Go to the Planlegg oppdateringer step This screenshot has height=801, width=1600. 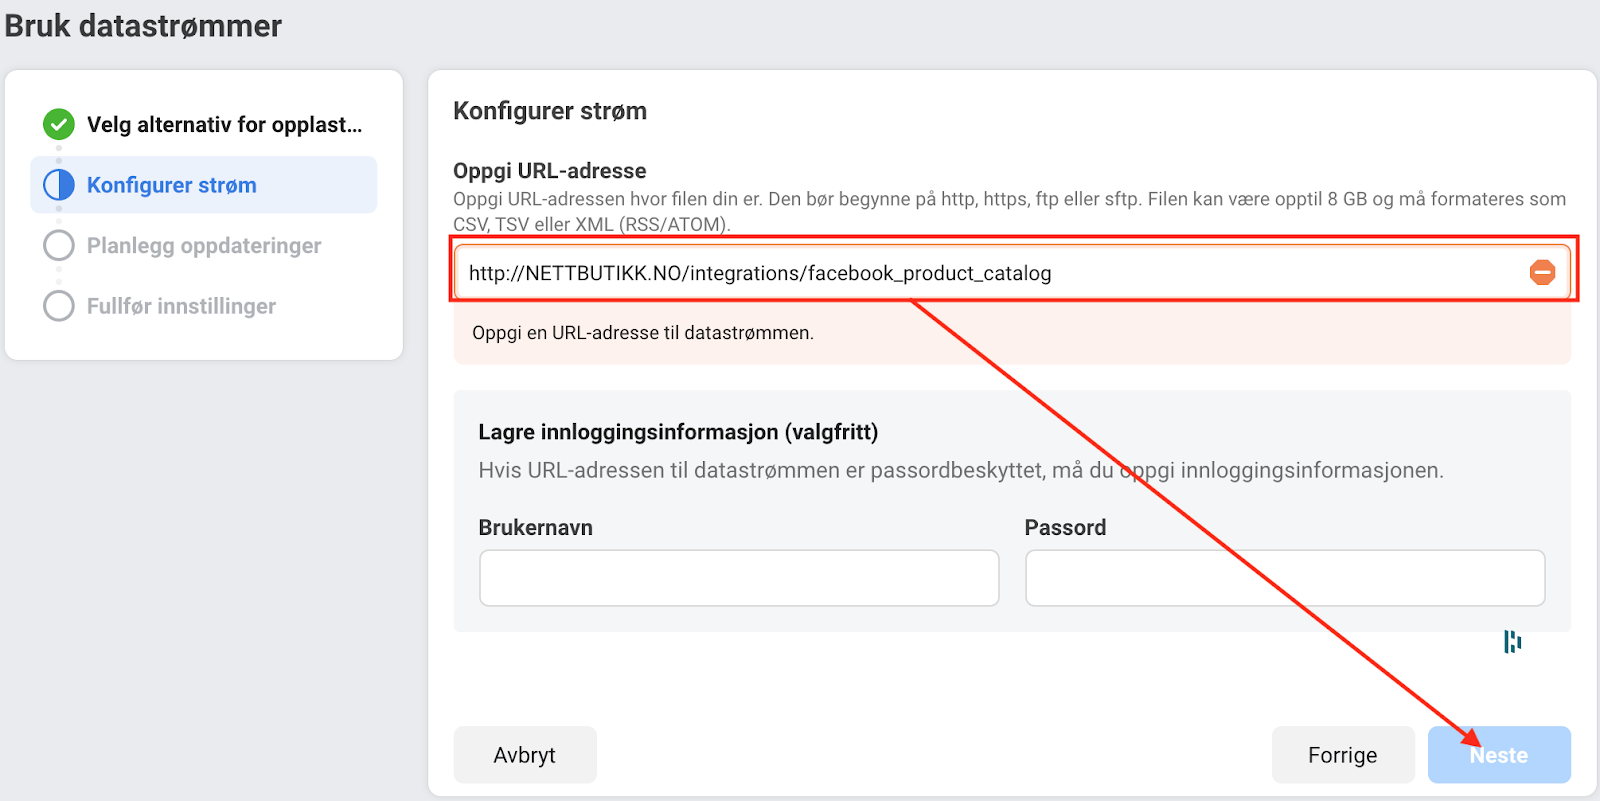coord(204,246)
